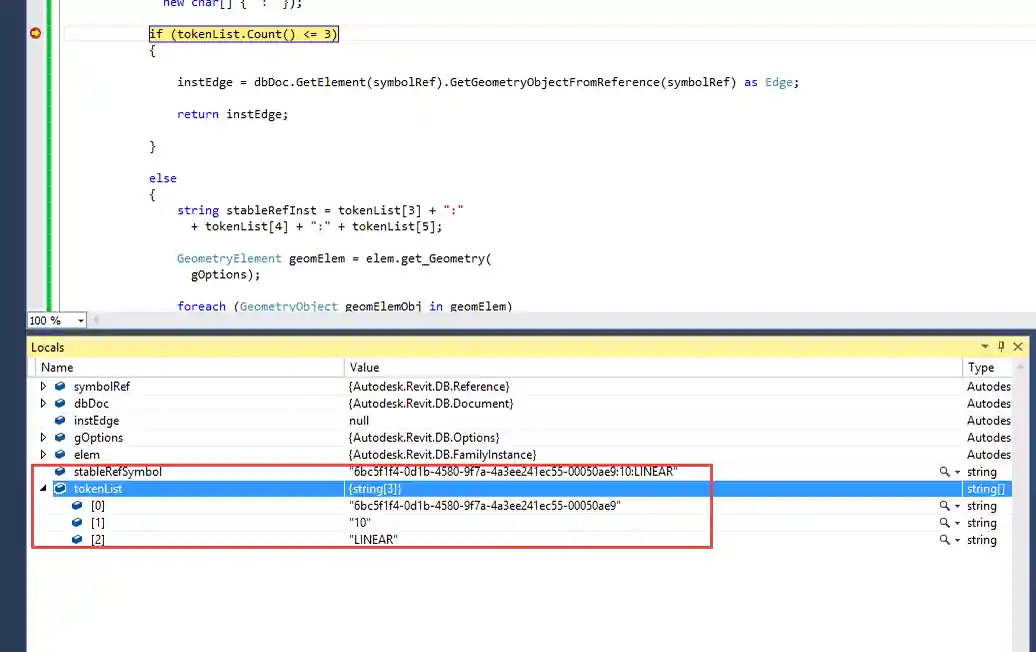Open the 100 % zoom dropdown
1036x652 pixels.
click(80, 321)
